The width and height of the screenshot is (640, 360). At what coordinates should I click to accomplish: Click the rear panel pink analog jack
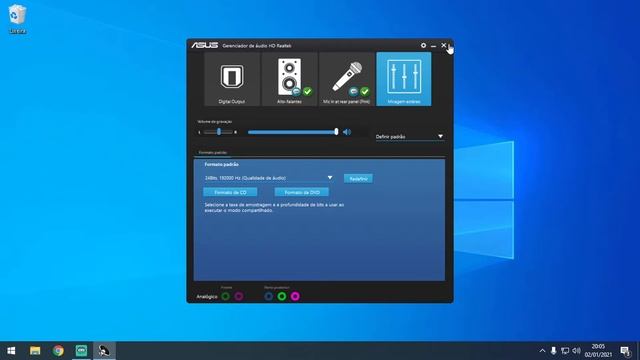(x=295, y=296)
